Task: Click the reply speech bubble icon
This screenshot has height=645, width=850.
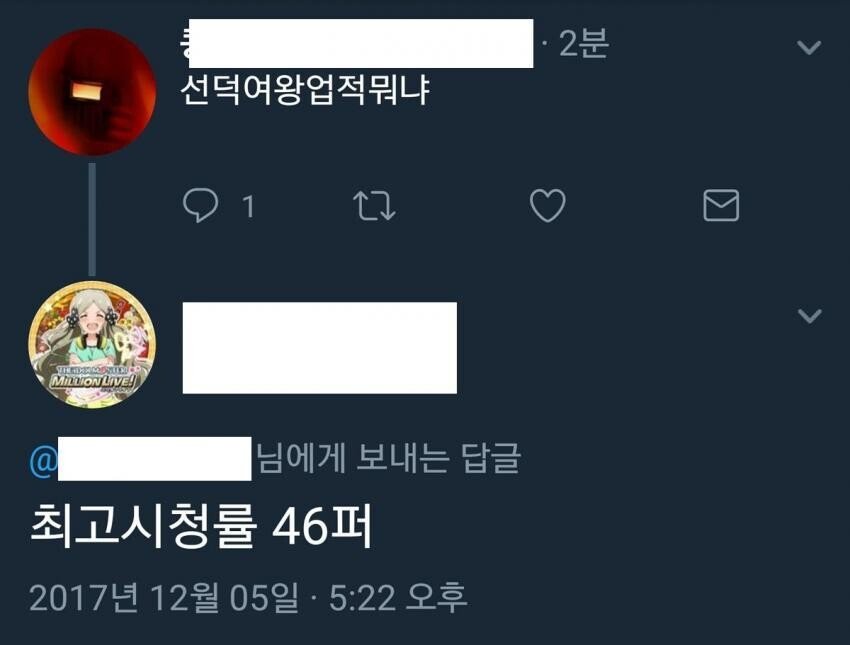Action: tap(201, 205)
